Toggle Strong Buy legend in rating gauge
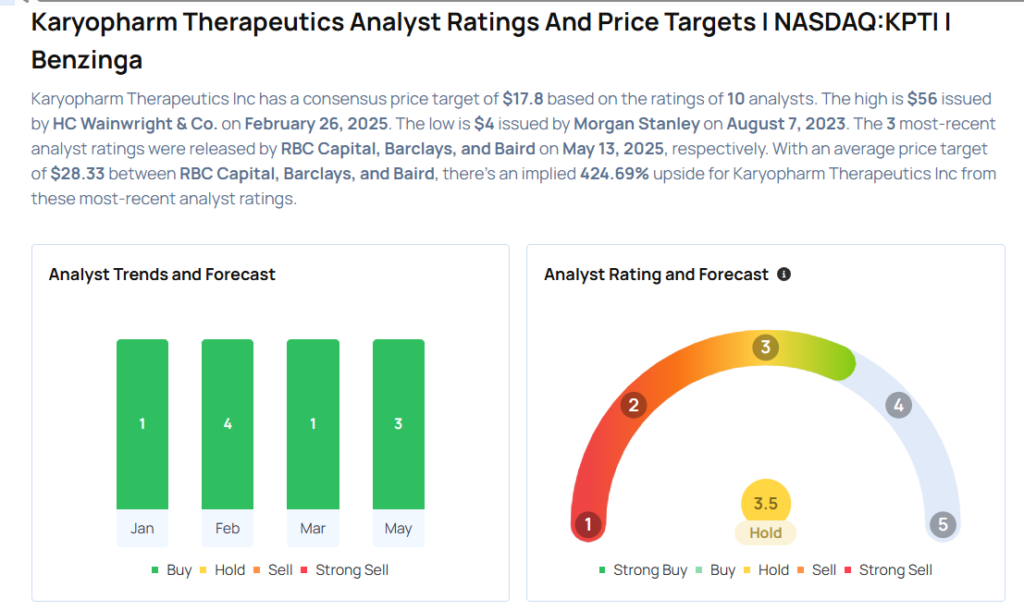Viewport: 1024px width, 611px height. click(x=643, y=570)
